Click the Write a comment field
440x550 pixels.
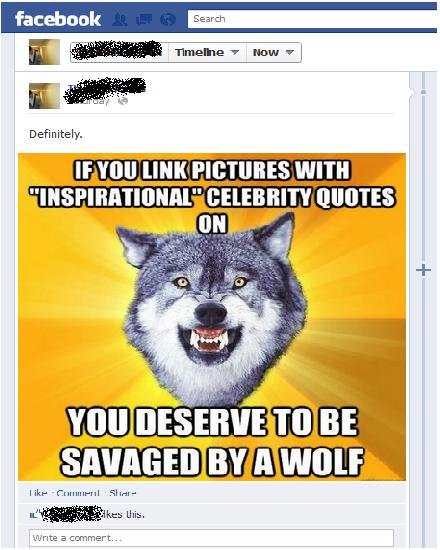point(211,537)
